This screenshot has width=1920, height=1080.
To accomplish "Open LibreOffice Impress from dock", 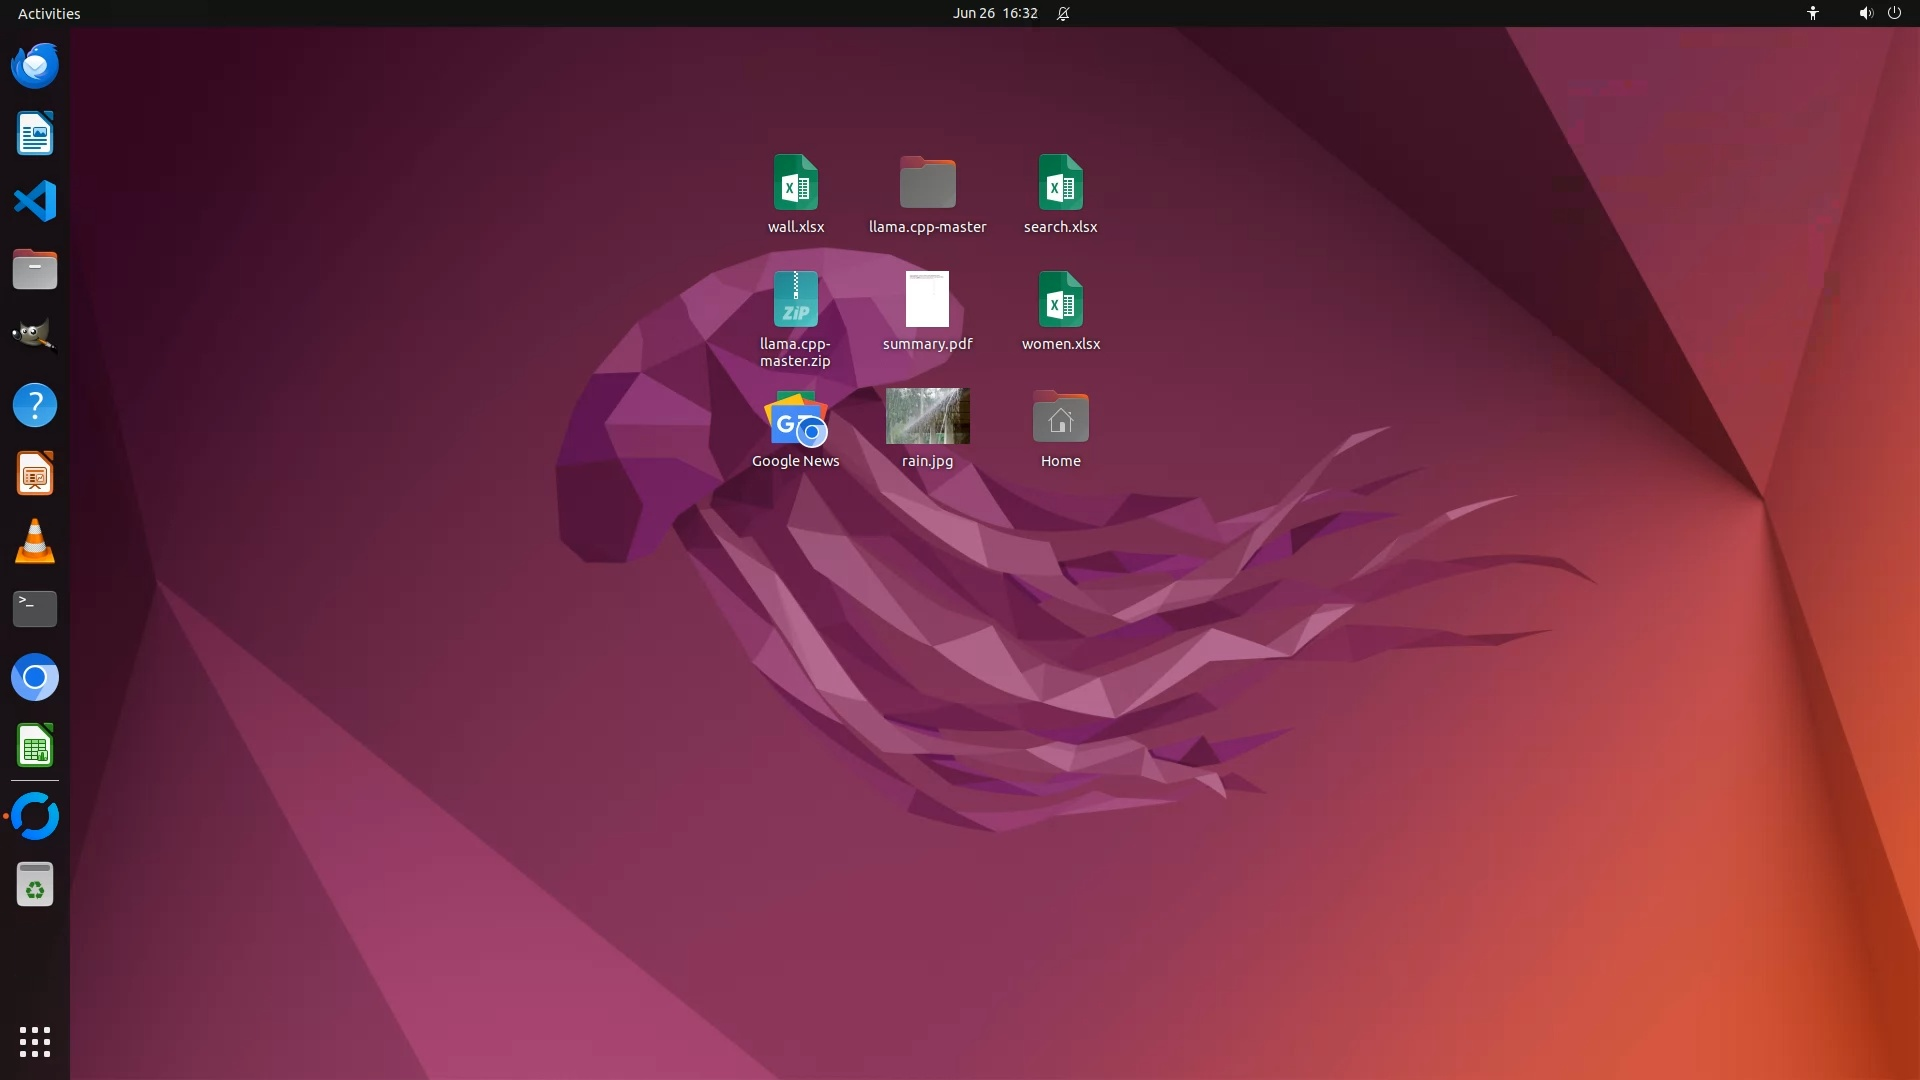I will point(35,474).
